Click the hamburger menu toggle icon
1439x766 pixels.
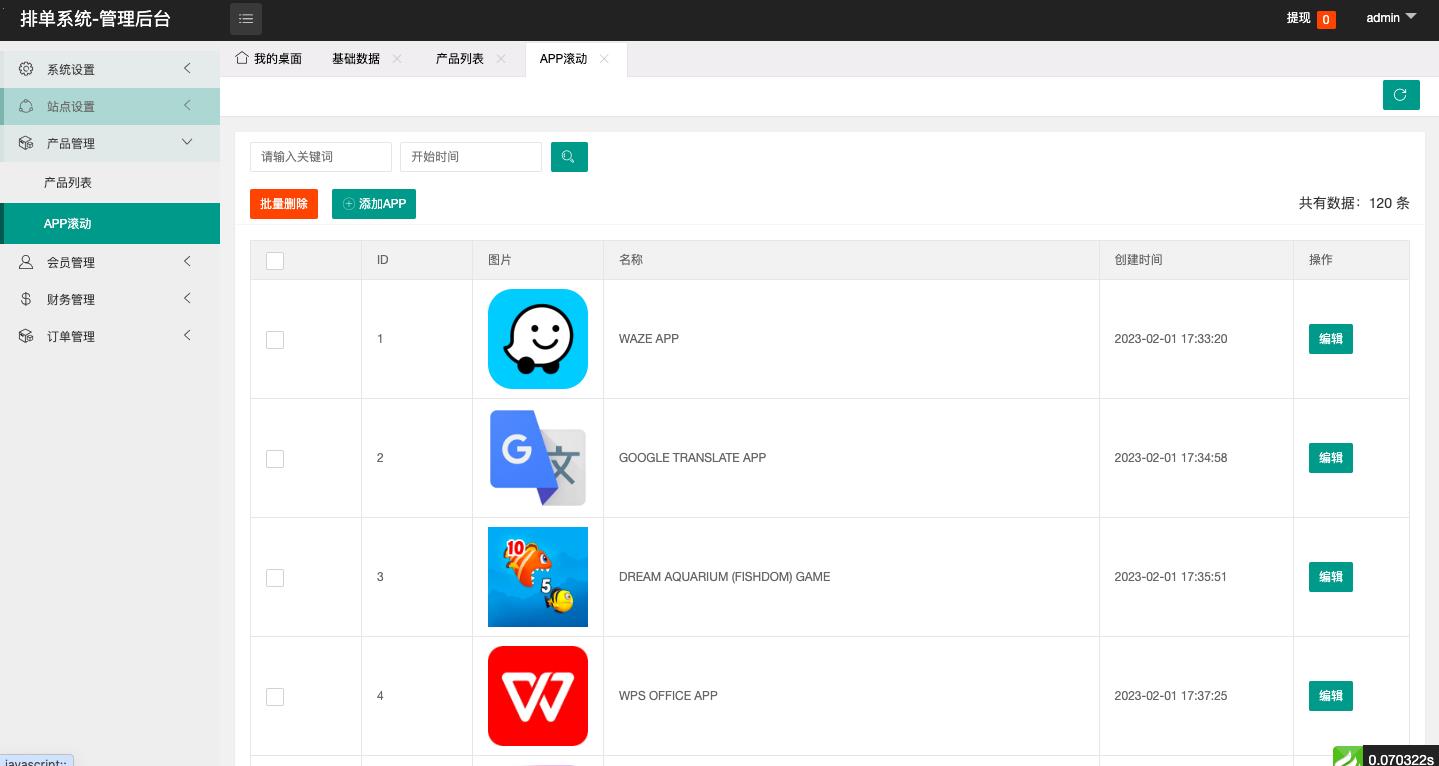point(246,19)
